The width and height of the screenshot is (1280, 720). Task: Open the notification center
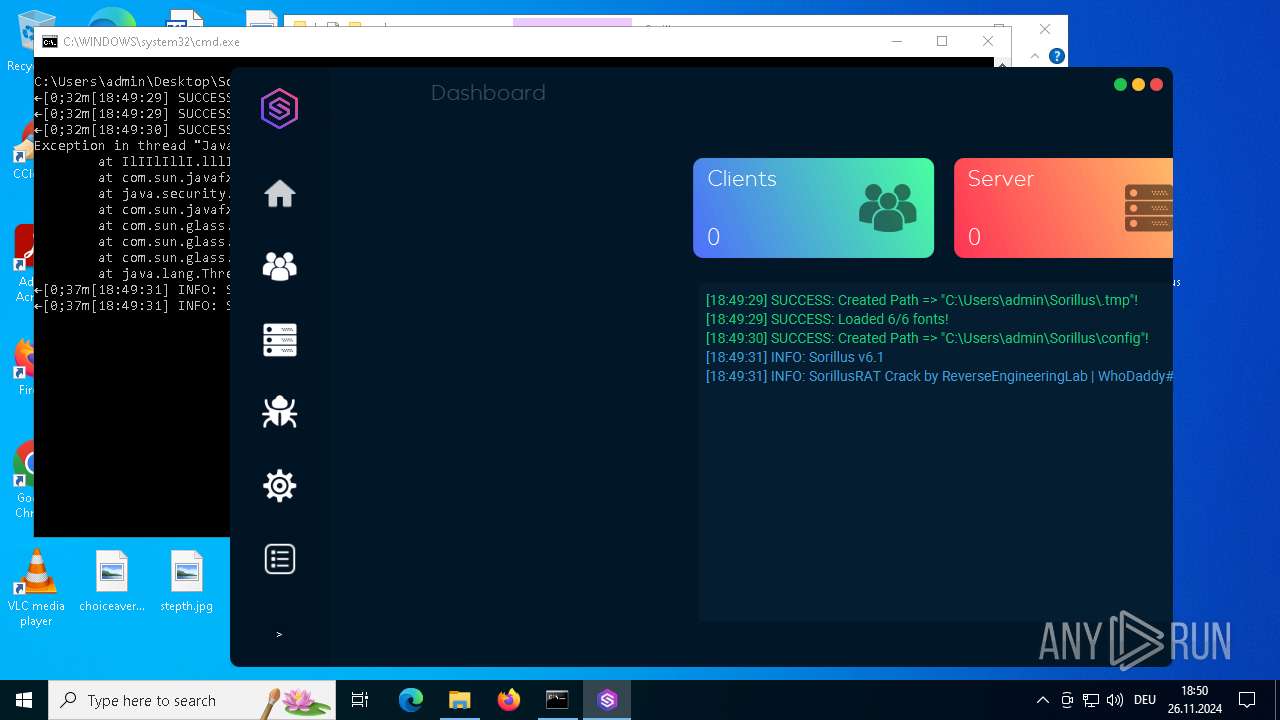click(x=1247, y=700)
